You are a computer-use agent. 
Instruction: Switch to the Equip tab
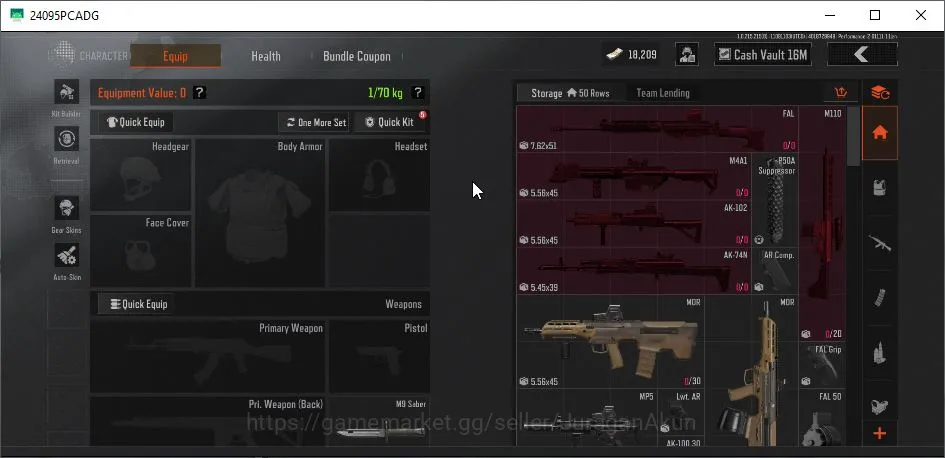click(x=175, y=56)
